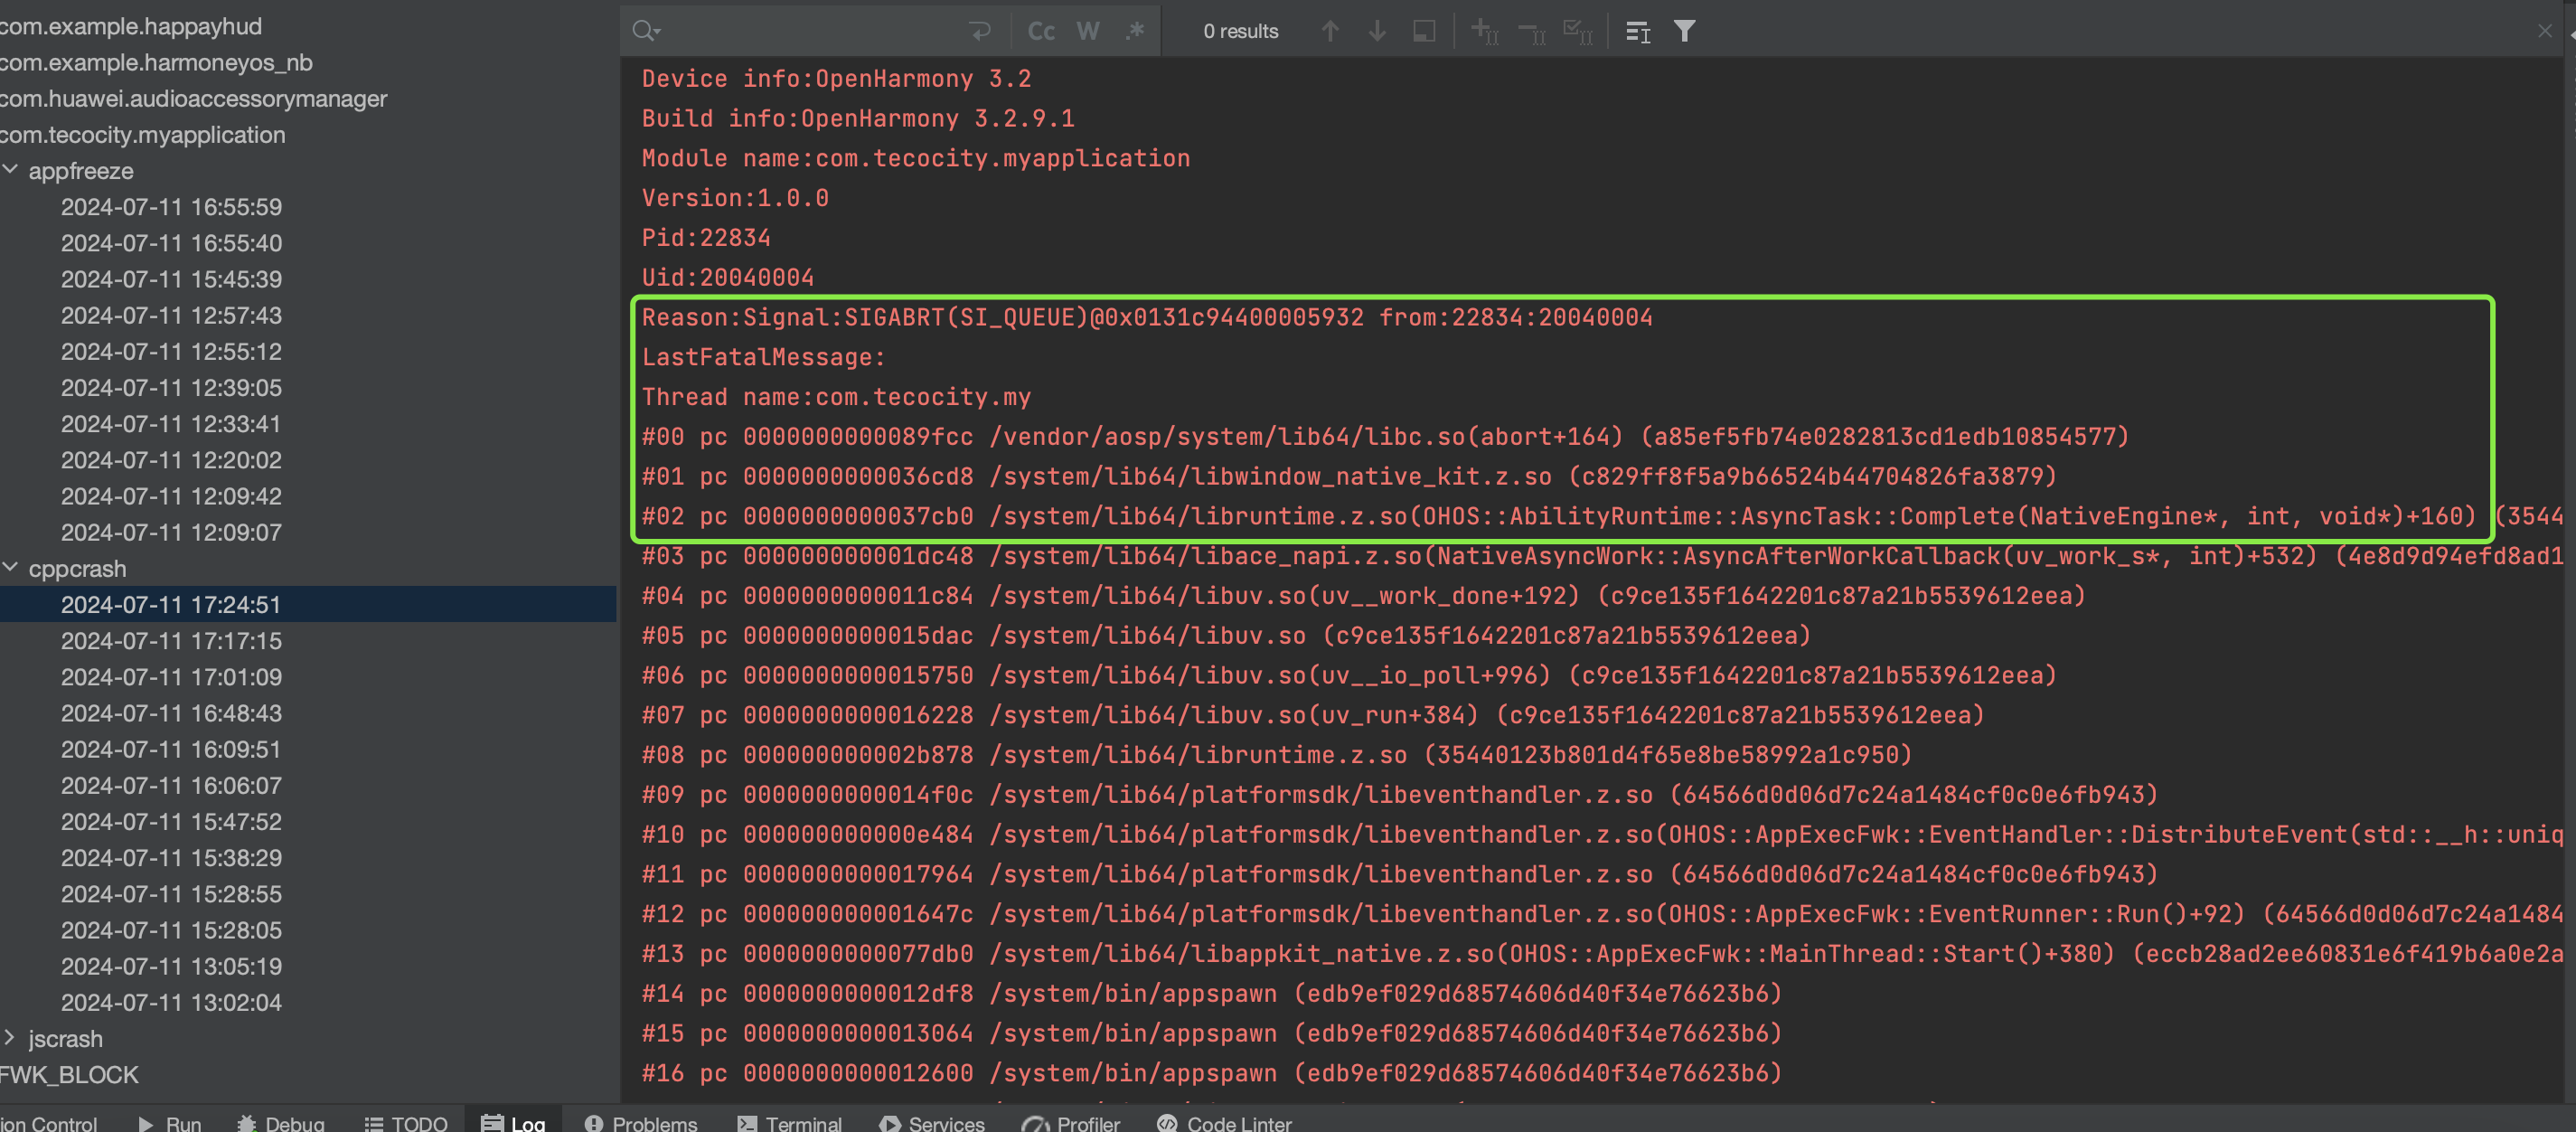Collapse the cppcrash tree node
The image size is (2576, 1132).
click(10, 568)
